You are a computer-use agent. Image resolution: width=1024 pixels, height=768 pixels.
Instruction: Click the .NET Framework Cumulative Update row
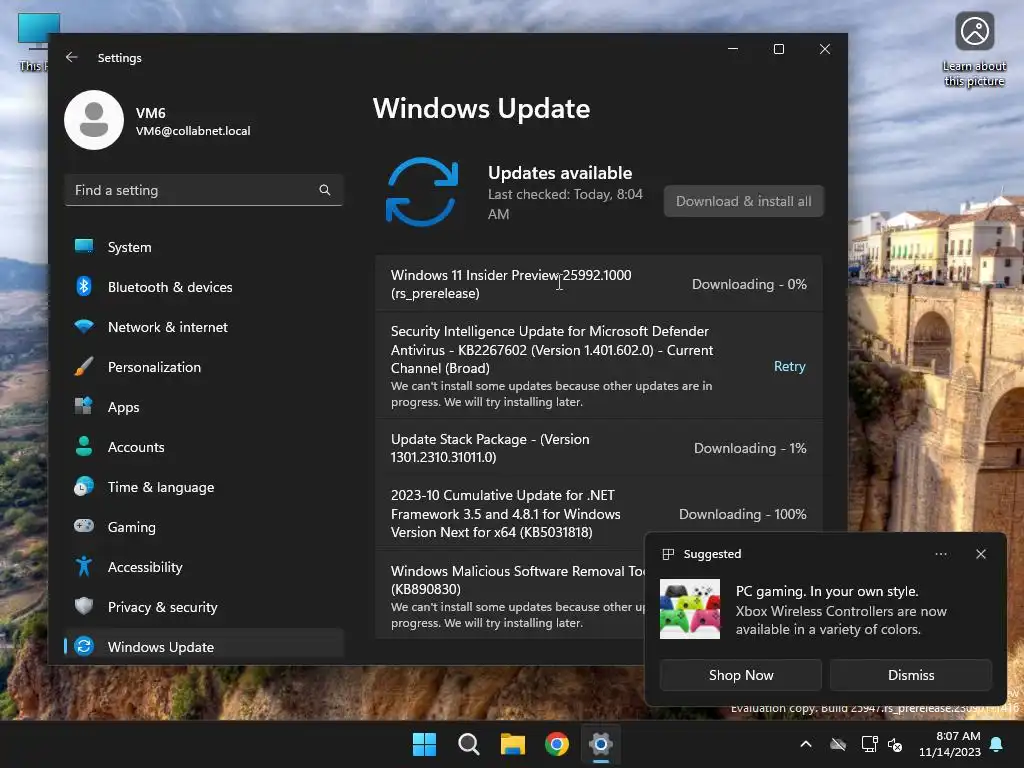point(599,513)
